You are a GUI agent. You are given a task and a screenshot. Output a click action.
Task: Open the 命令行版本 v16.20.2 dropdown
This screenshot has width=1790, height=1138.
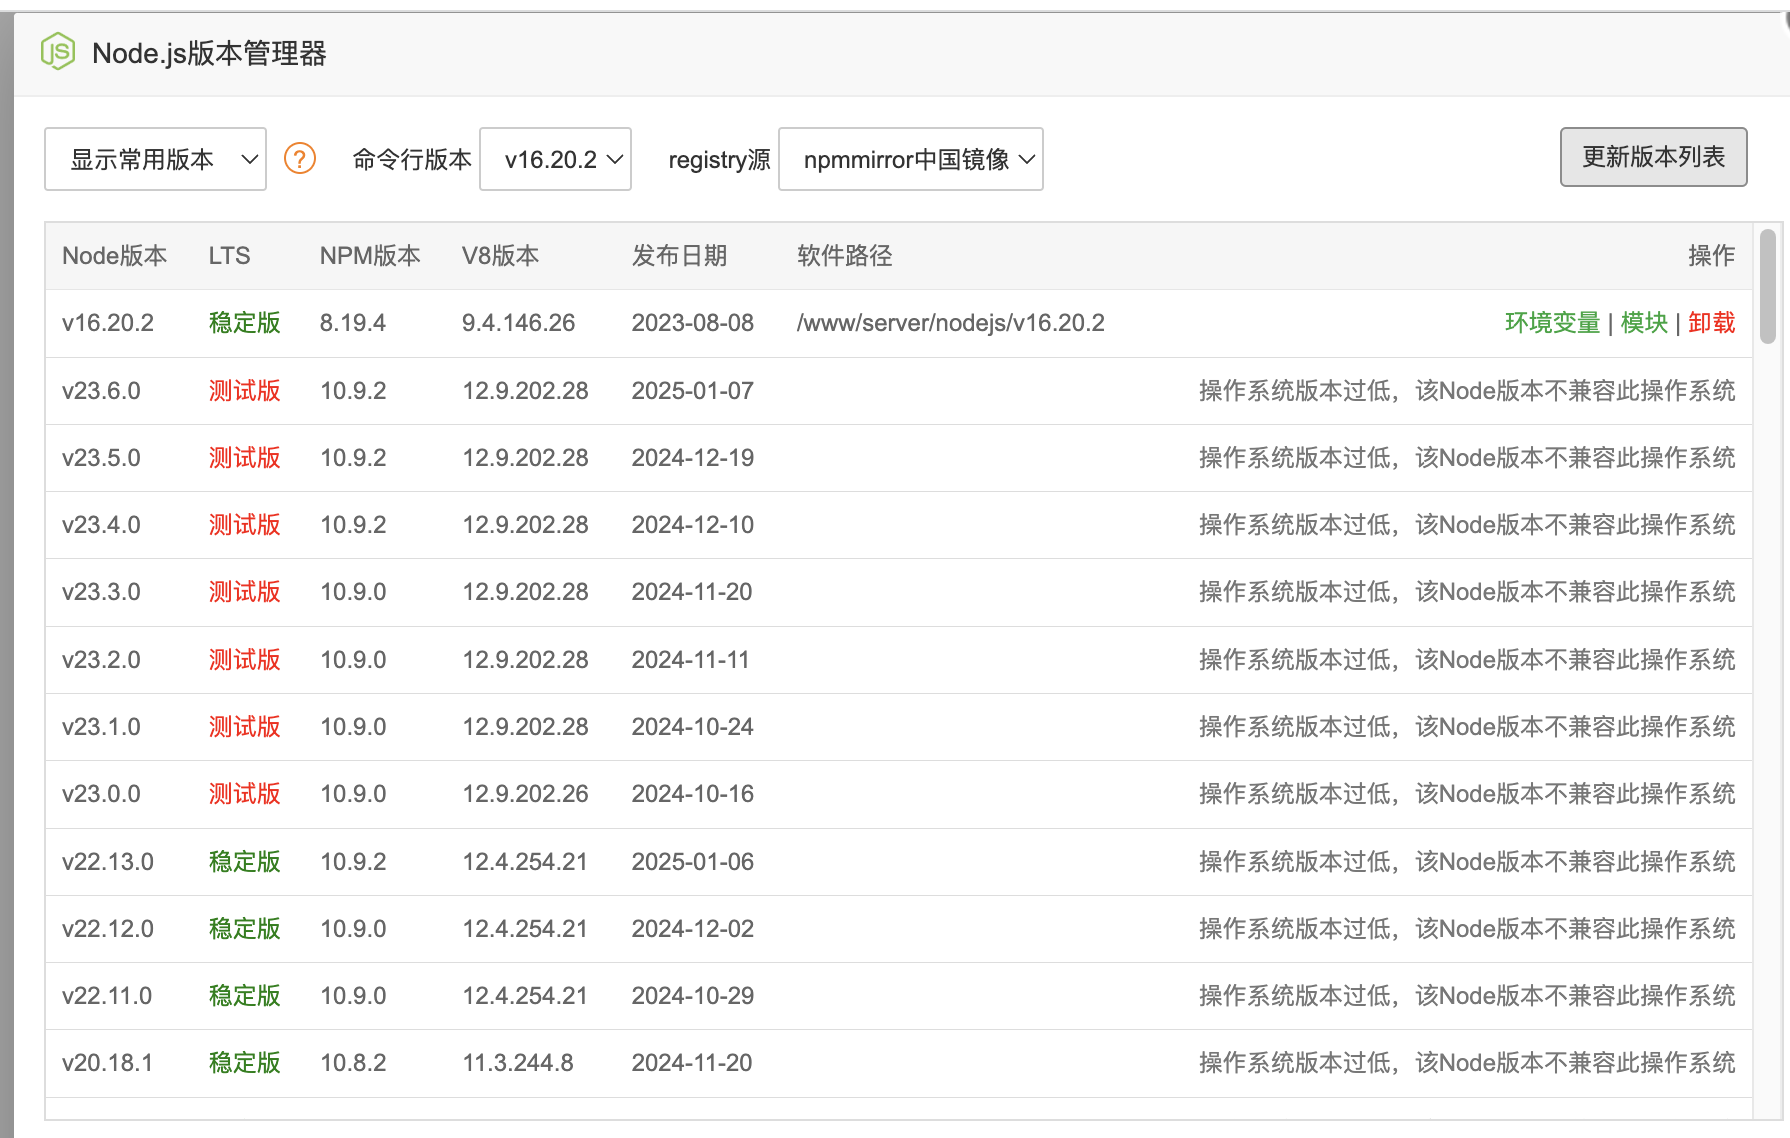(x=555, y=159)
